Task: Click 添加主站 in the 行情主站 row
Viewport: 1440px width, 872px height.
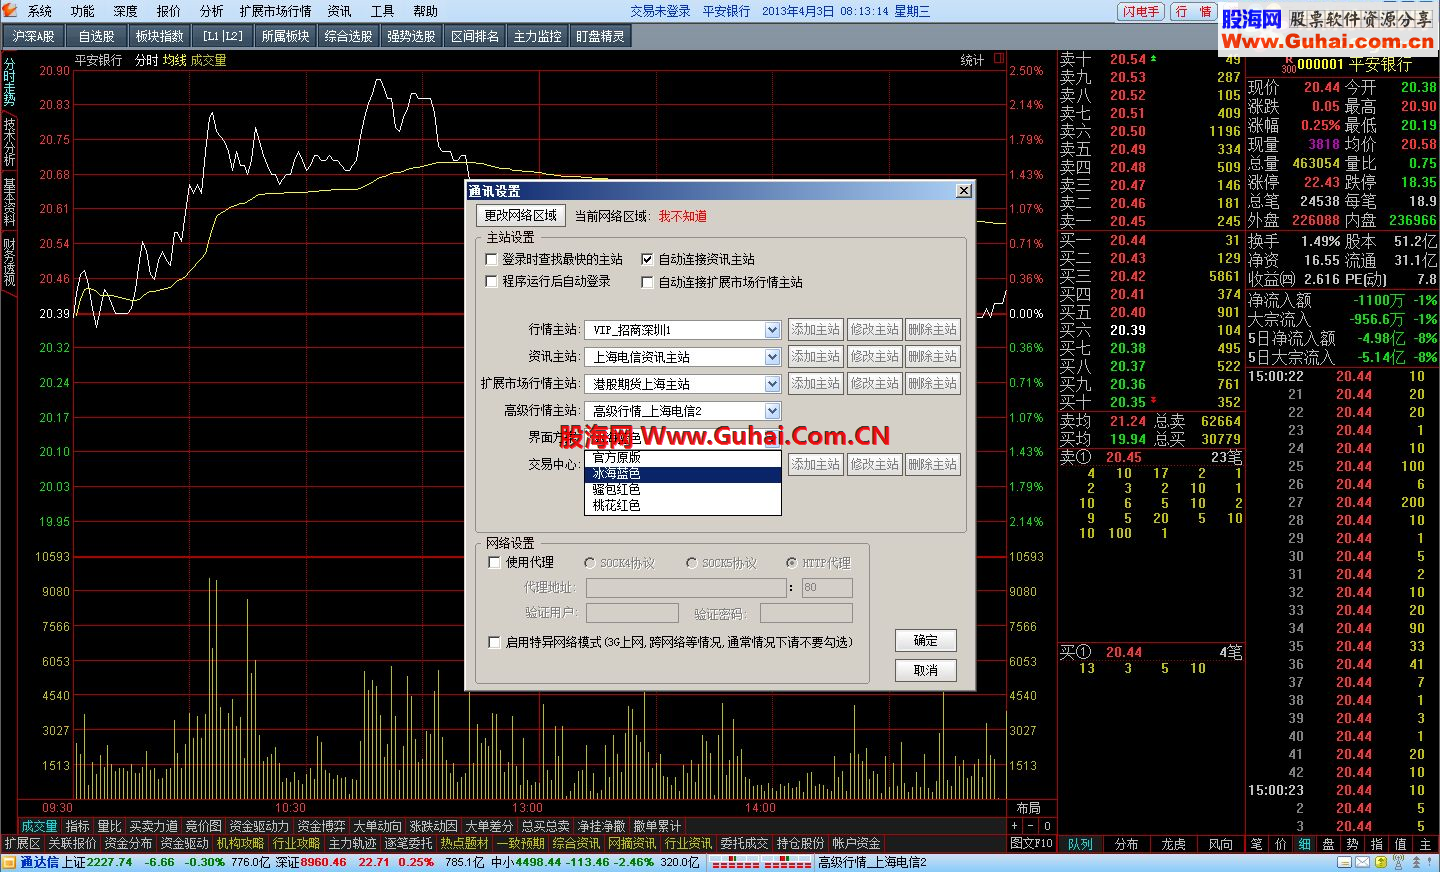Action: (x=816, y=330)
